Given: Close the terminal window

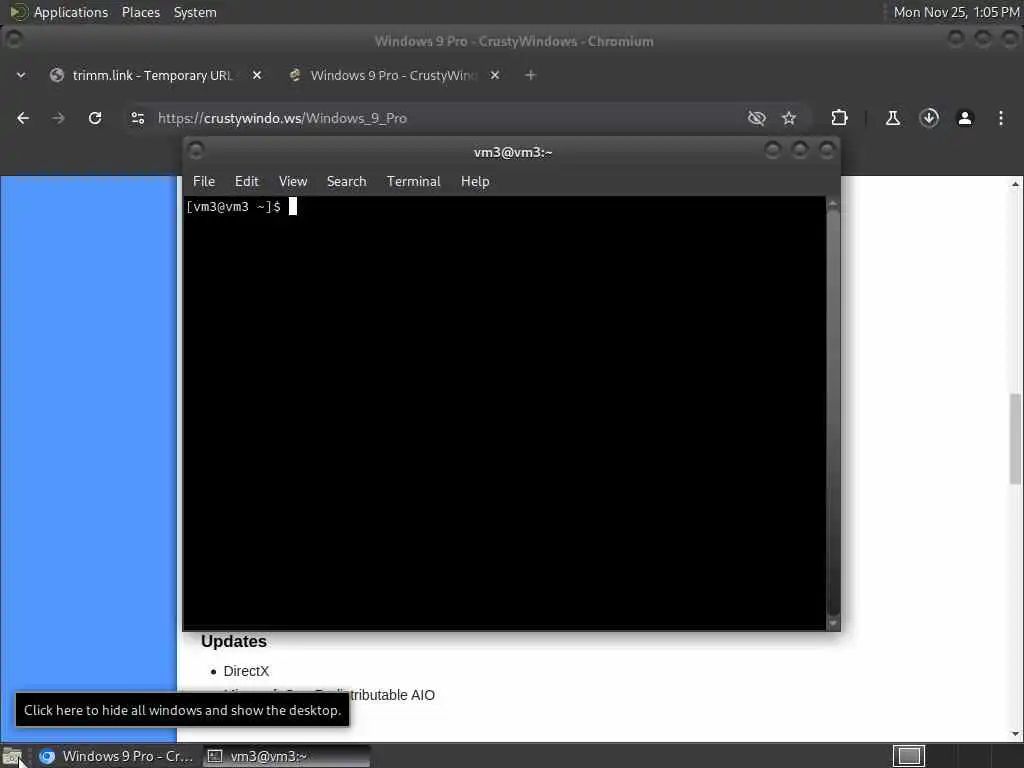Looking at the screenshot, I should pos(827,151).
